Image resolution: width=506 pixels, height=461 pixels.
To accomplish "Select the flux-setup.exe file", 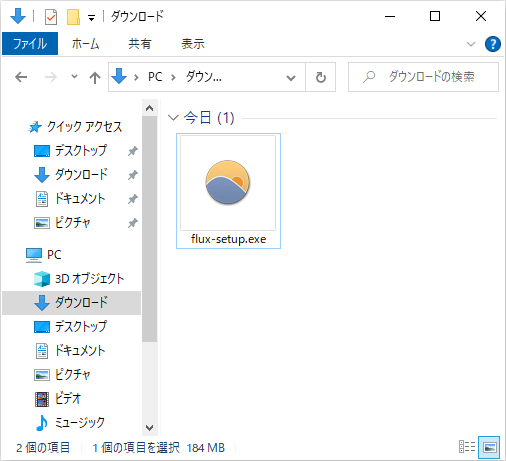I will tap(228, 191).
